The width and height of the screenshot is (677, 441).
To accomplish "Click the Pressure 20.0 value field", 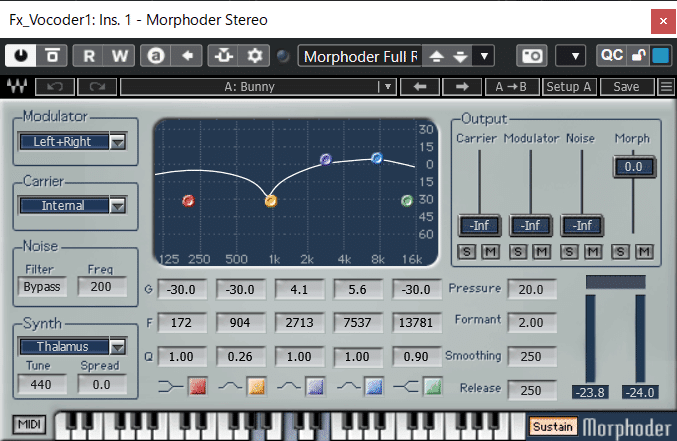I will point(531,289).
